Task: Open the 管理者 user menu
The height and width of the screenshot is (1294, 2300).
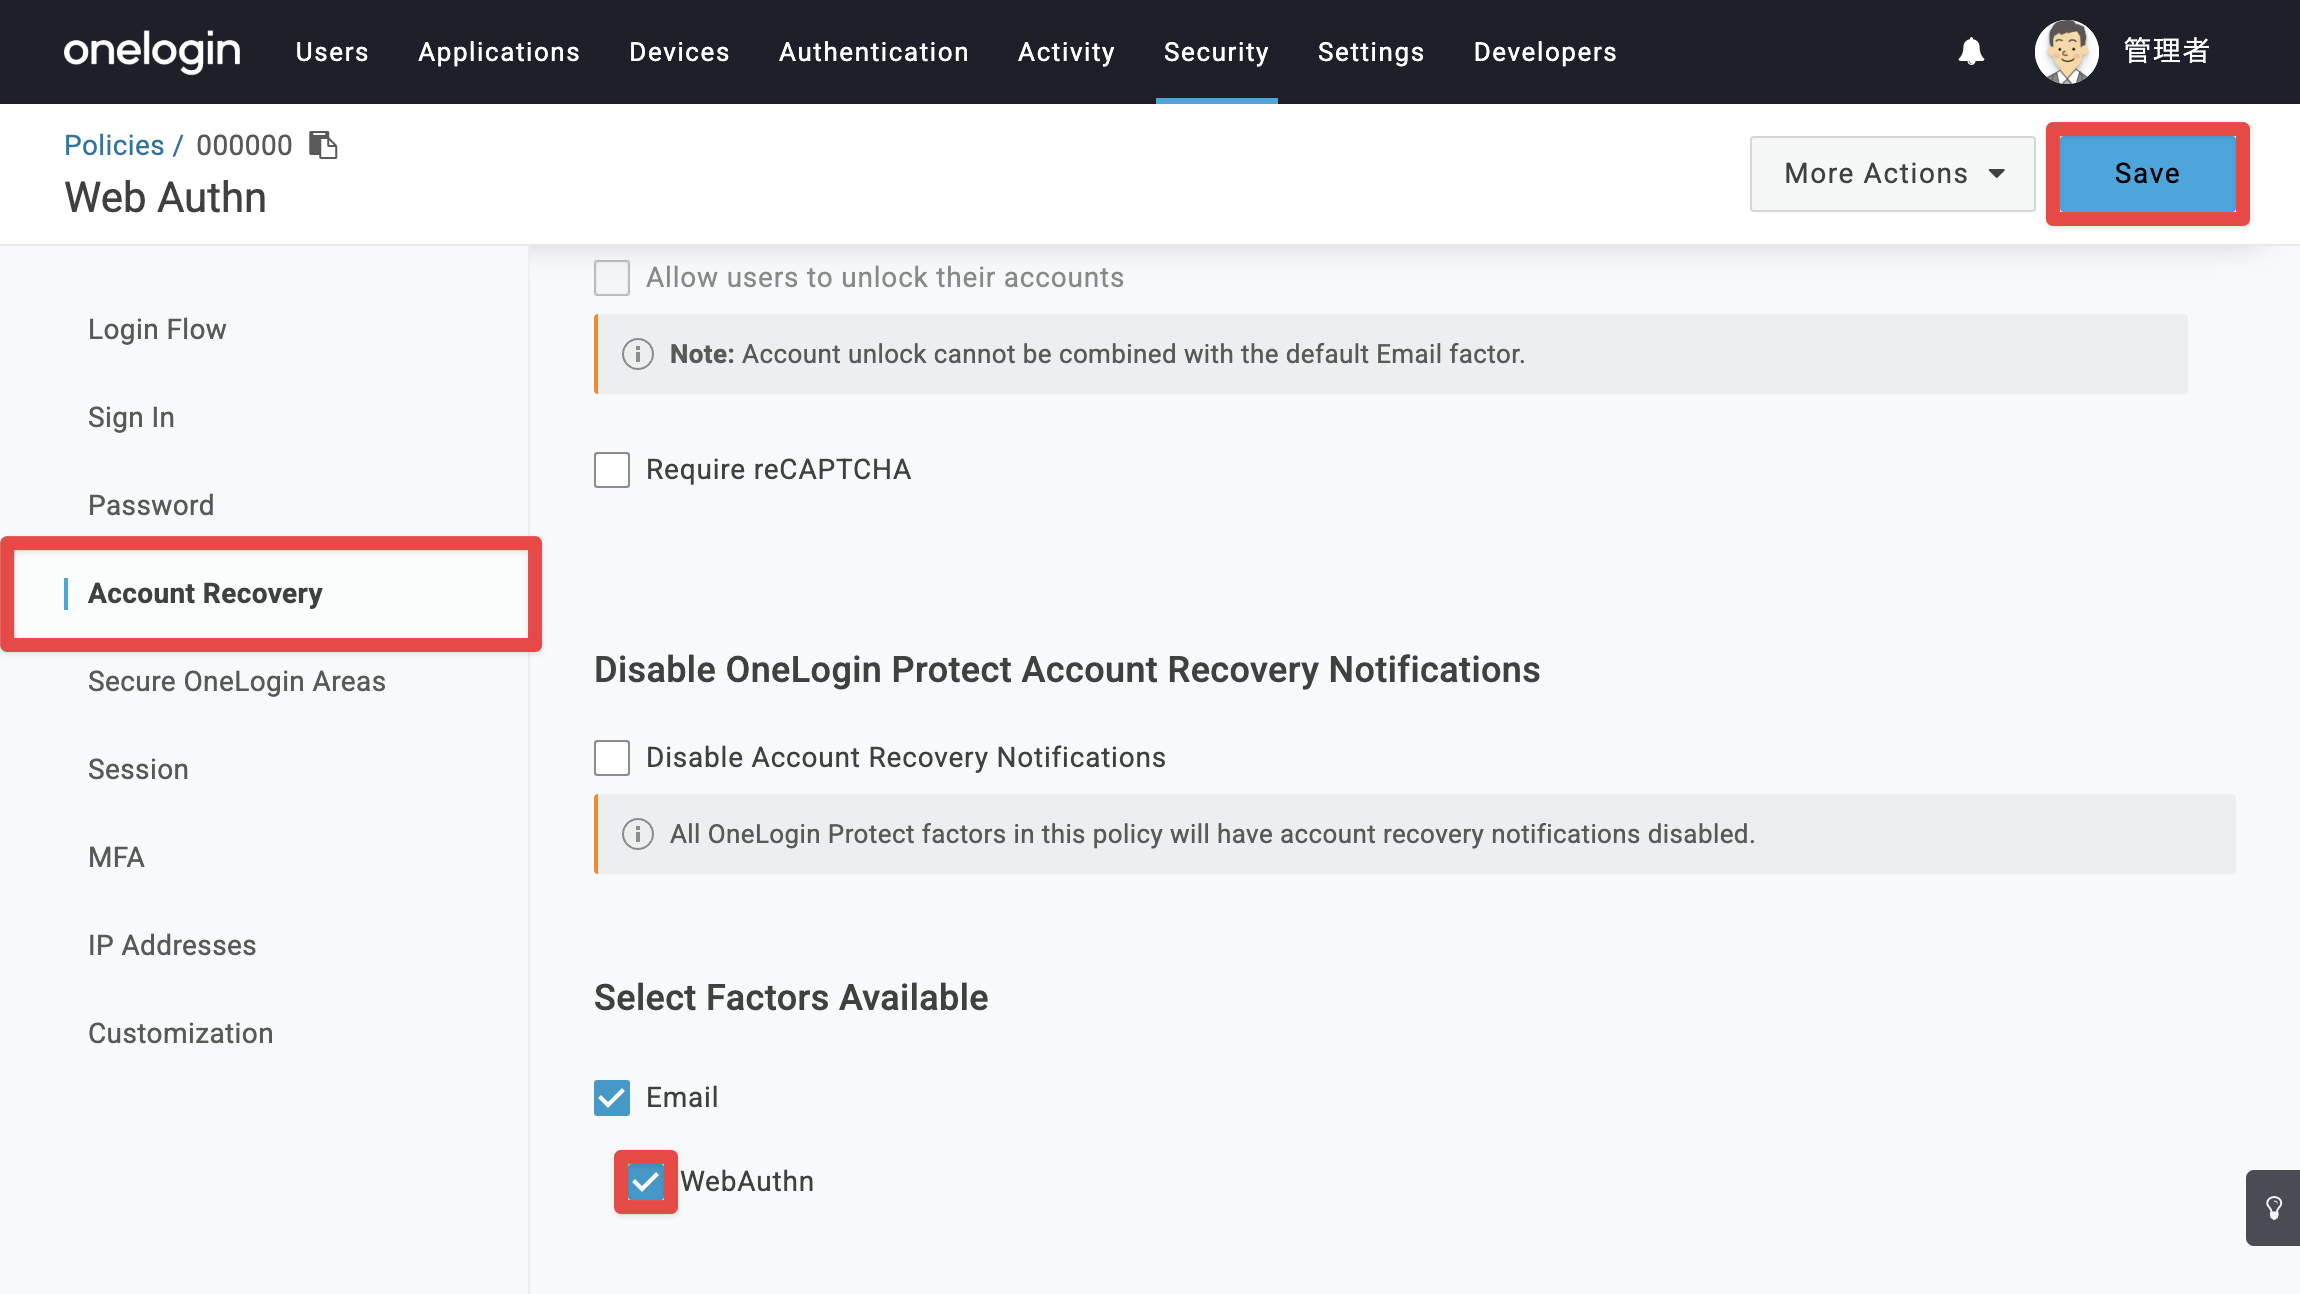Action: coord(2166,51)
